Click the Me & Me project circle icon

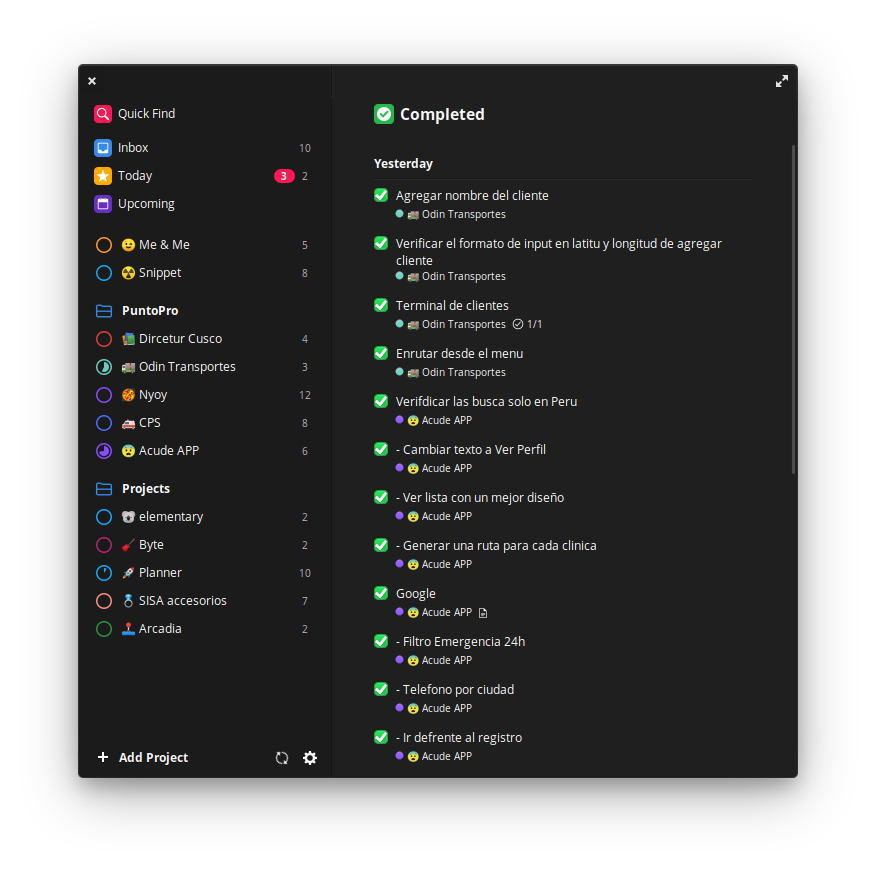pos(104,245)
